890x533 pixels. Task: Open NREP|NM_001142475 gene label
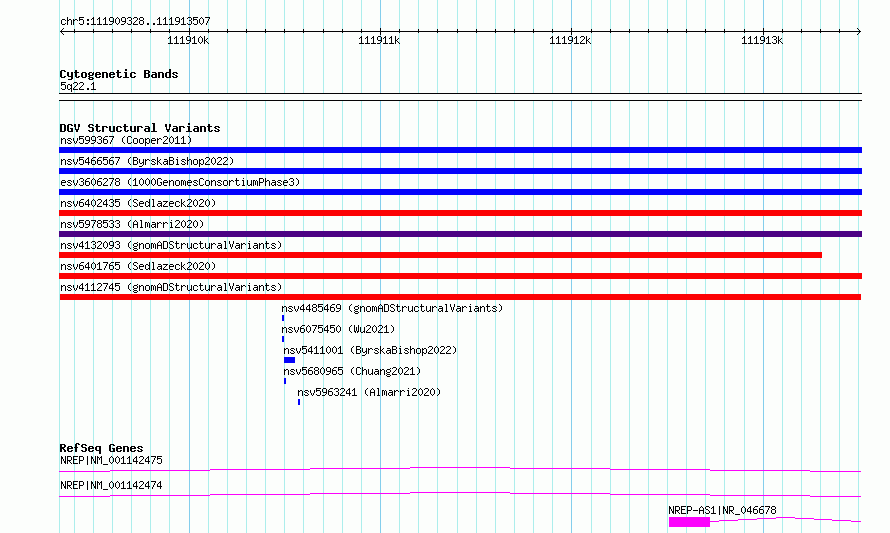point(111,460)
